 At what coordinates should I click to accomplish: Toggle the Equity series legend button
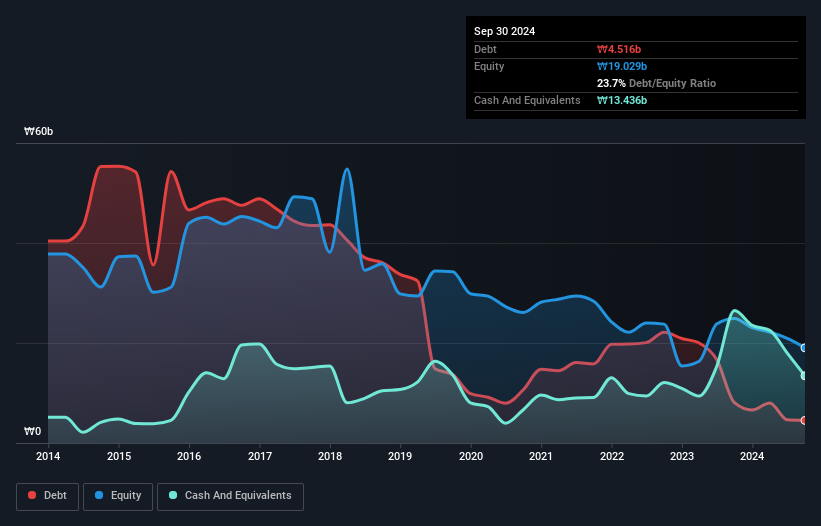118,496
